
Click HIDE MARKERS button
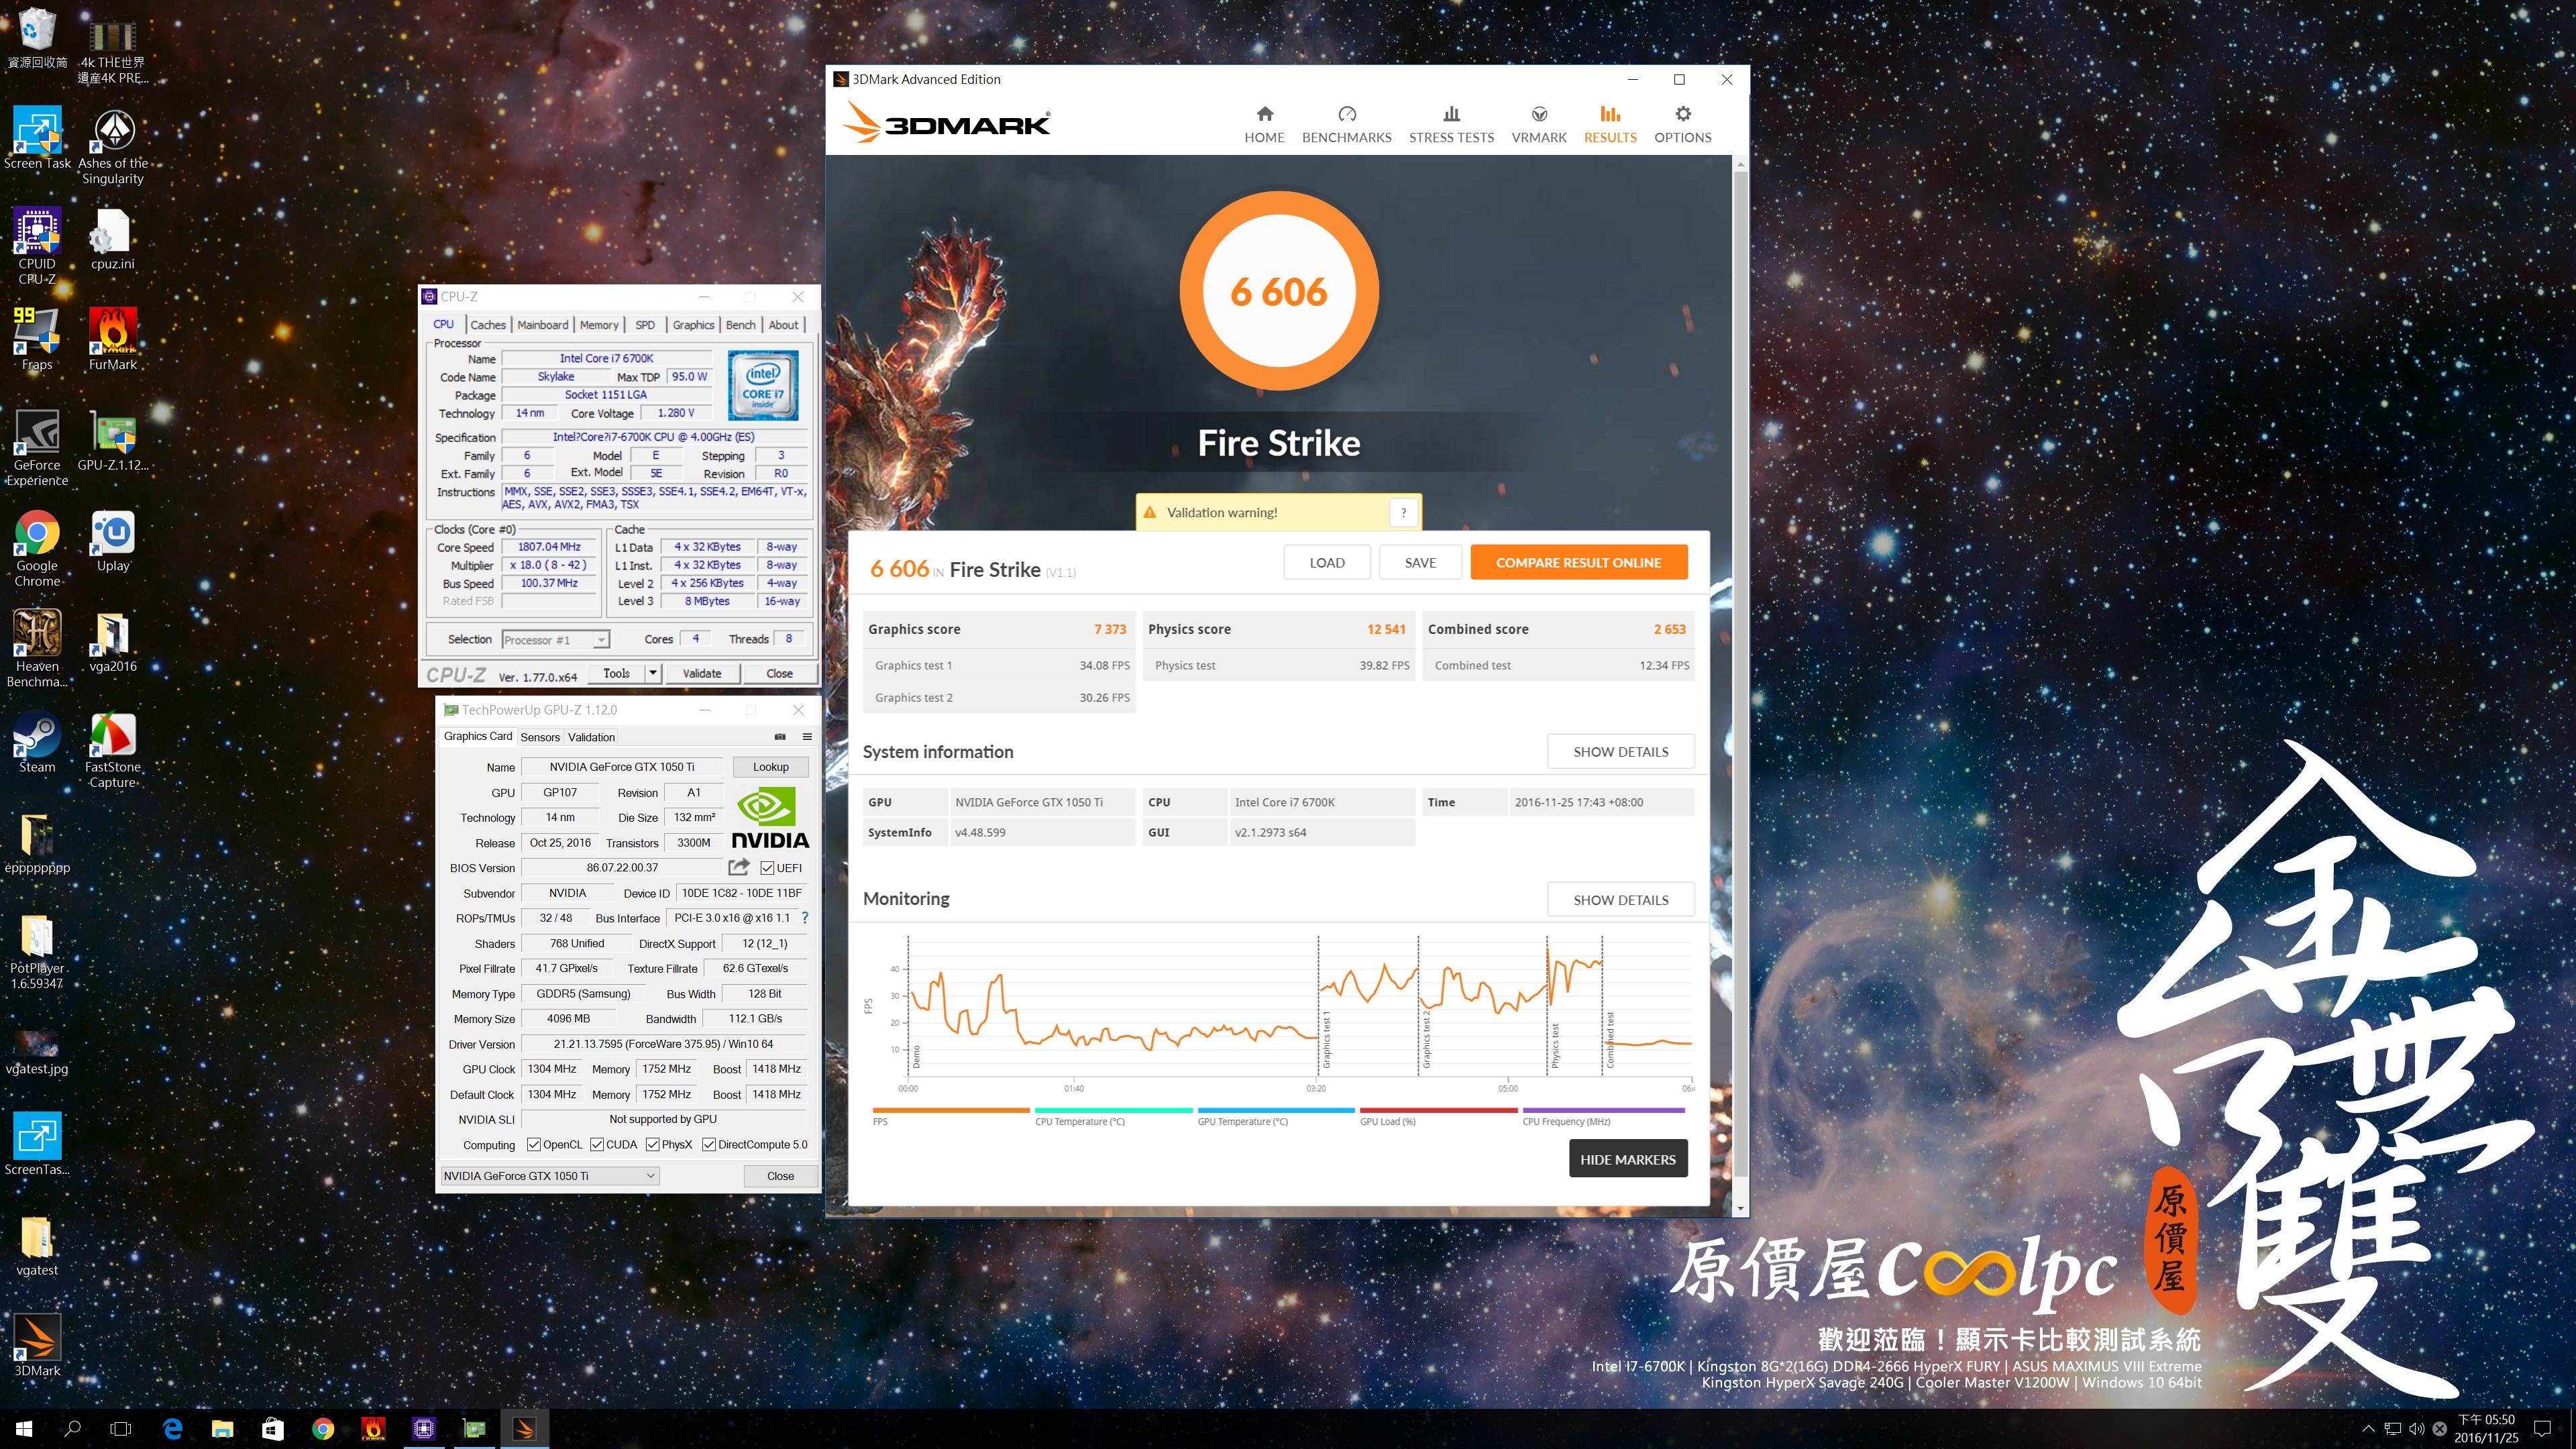[1628, 1159]
